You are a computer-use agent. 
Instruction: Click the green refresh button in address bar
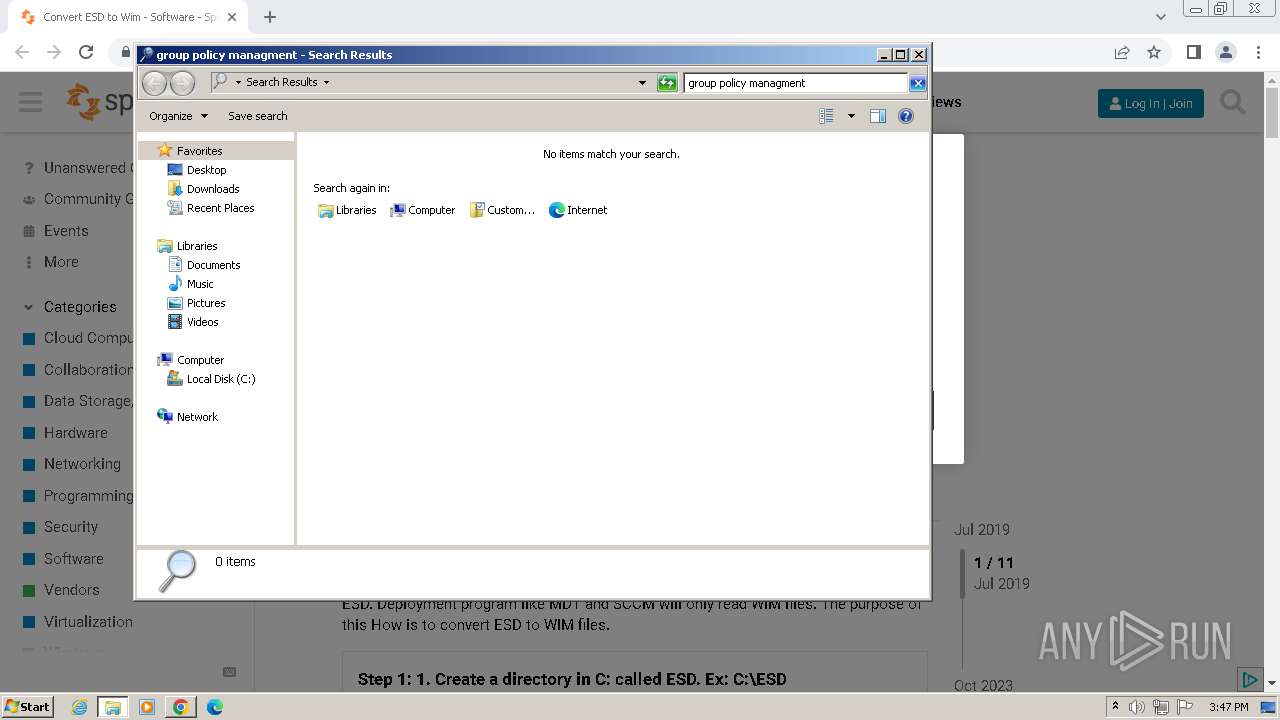[667, 83]
